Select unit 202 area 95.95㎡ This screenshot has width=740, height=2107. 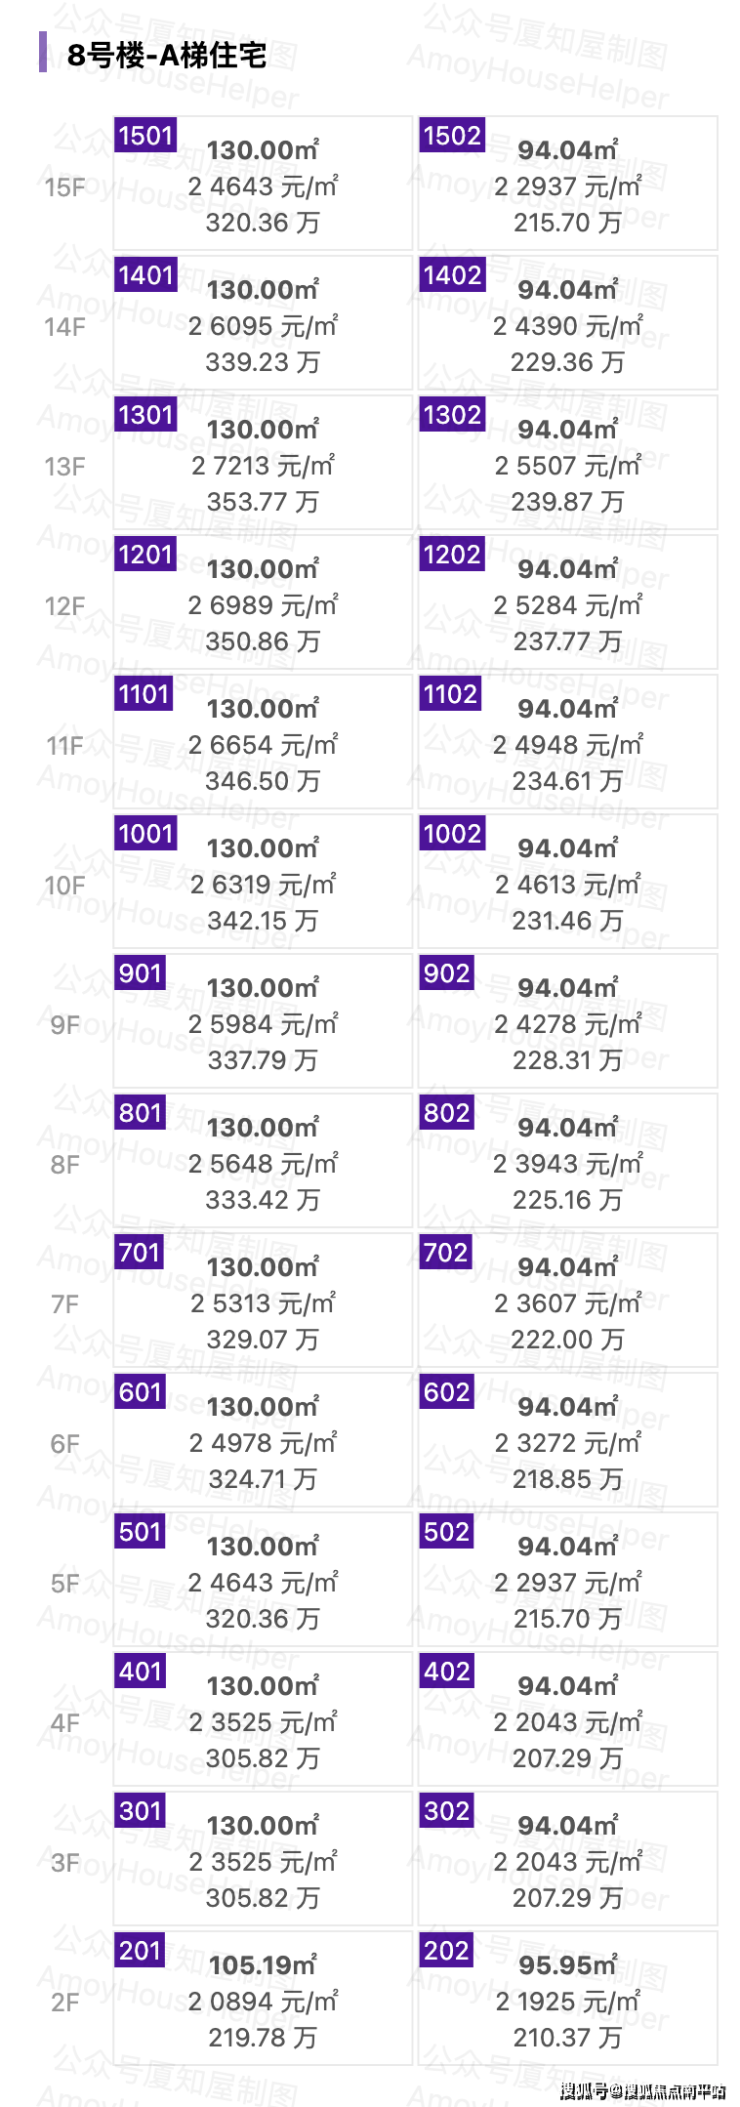pyautogui.click(x=567, y=1966)
